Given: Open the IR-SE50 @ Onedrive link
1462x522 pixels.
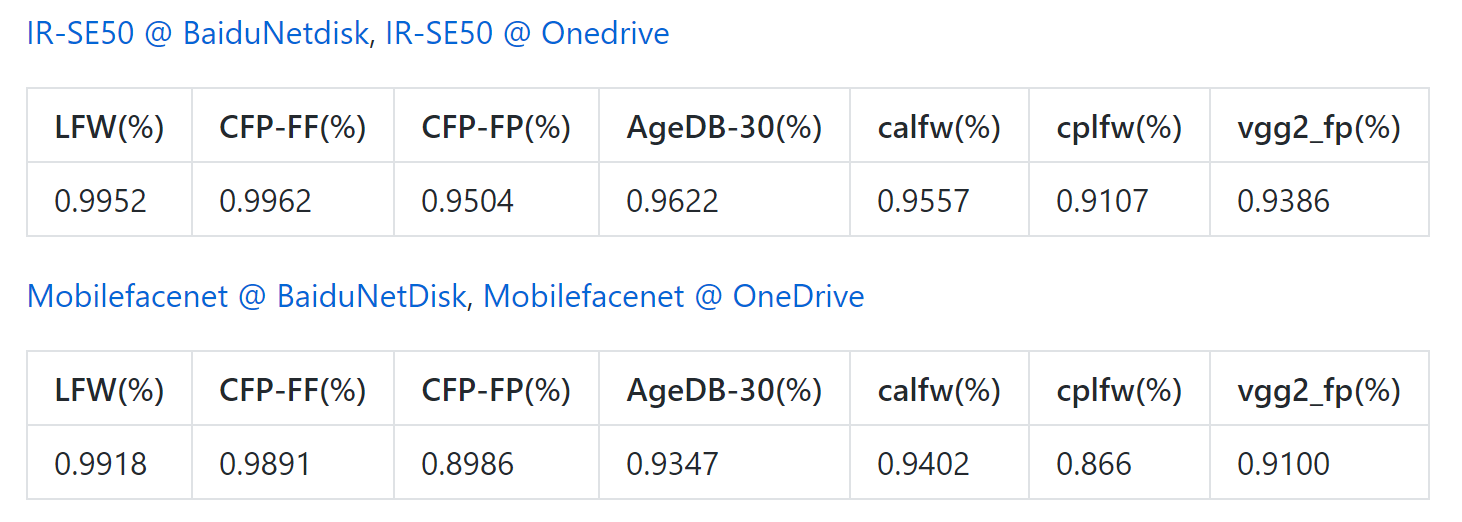Looking at the screenshot, I should point(527,33).
